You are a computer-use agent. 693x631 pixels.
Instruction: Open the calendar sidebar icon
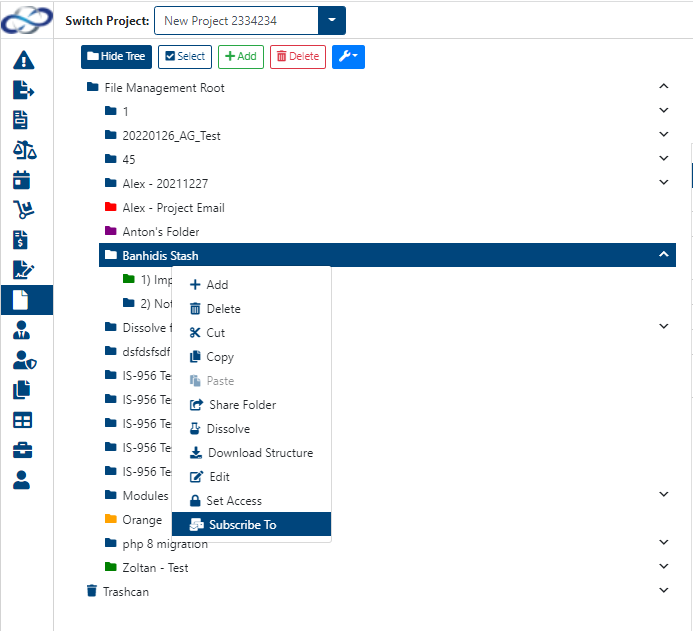click(x=21, y=180)
